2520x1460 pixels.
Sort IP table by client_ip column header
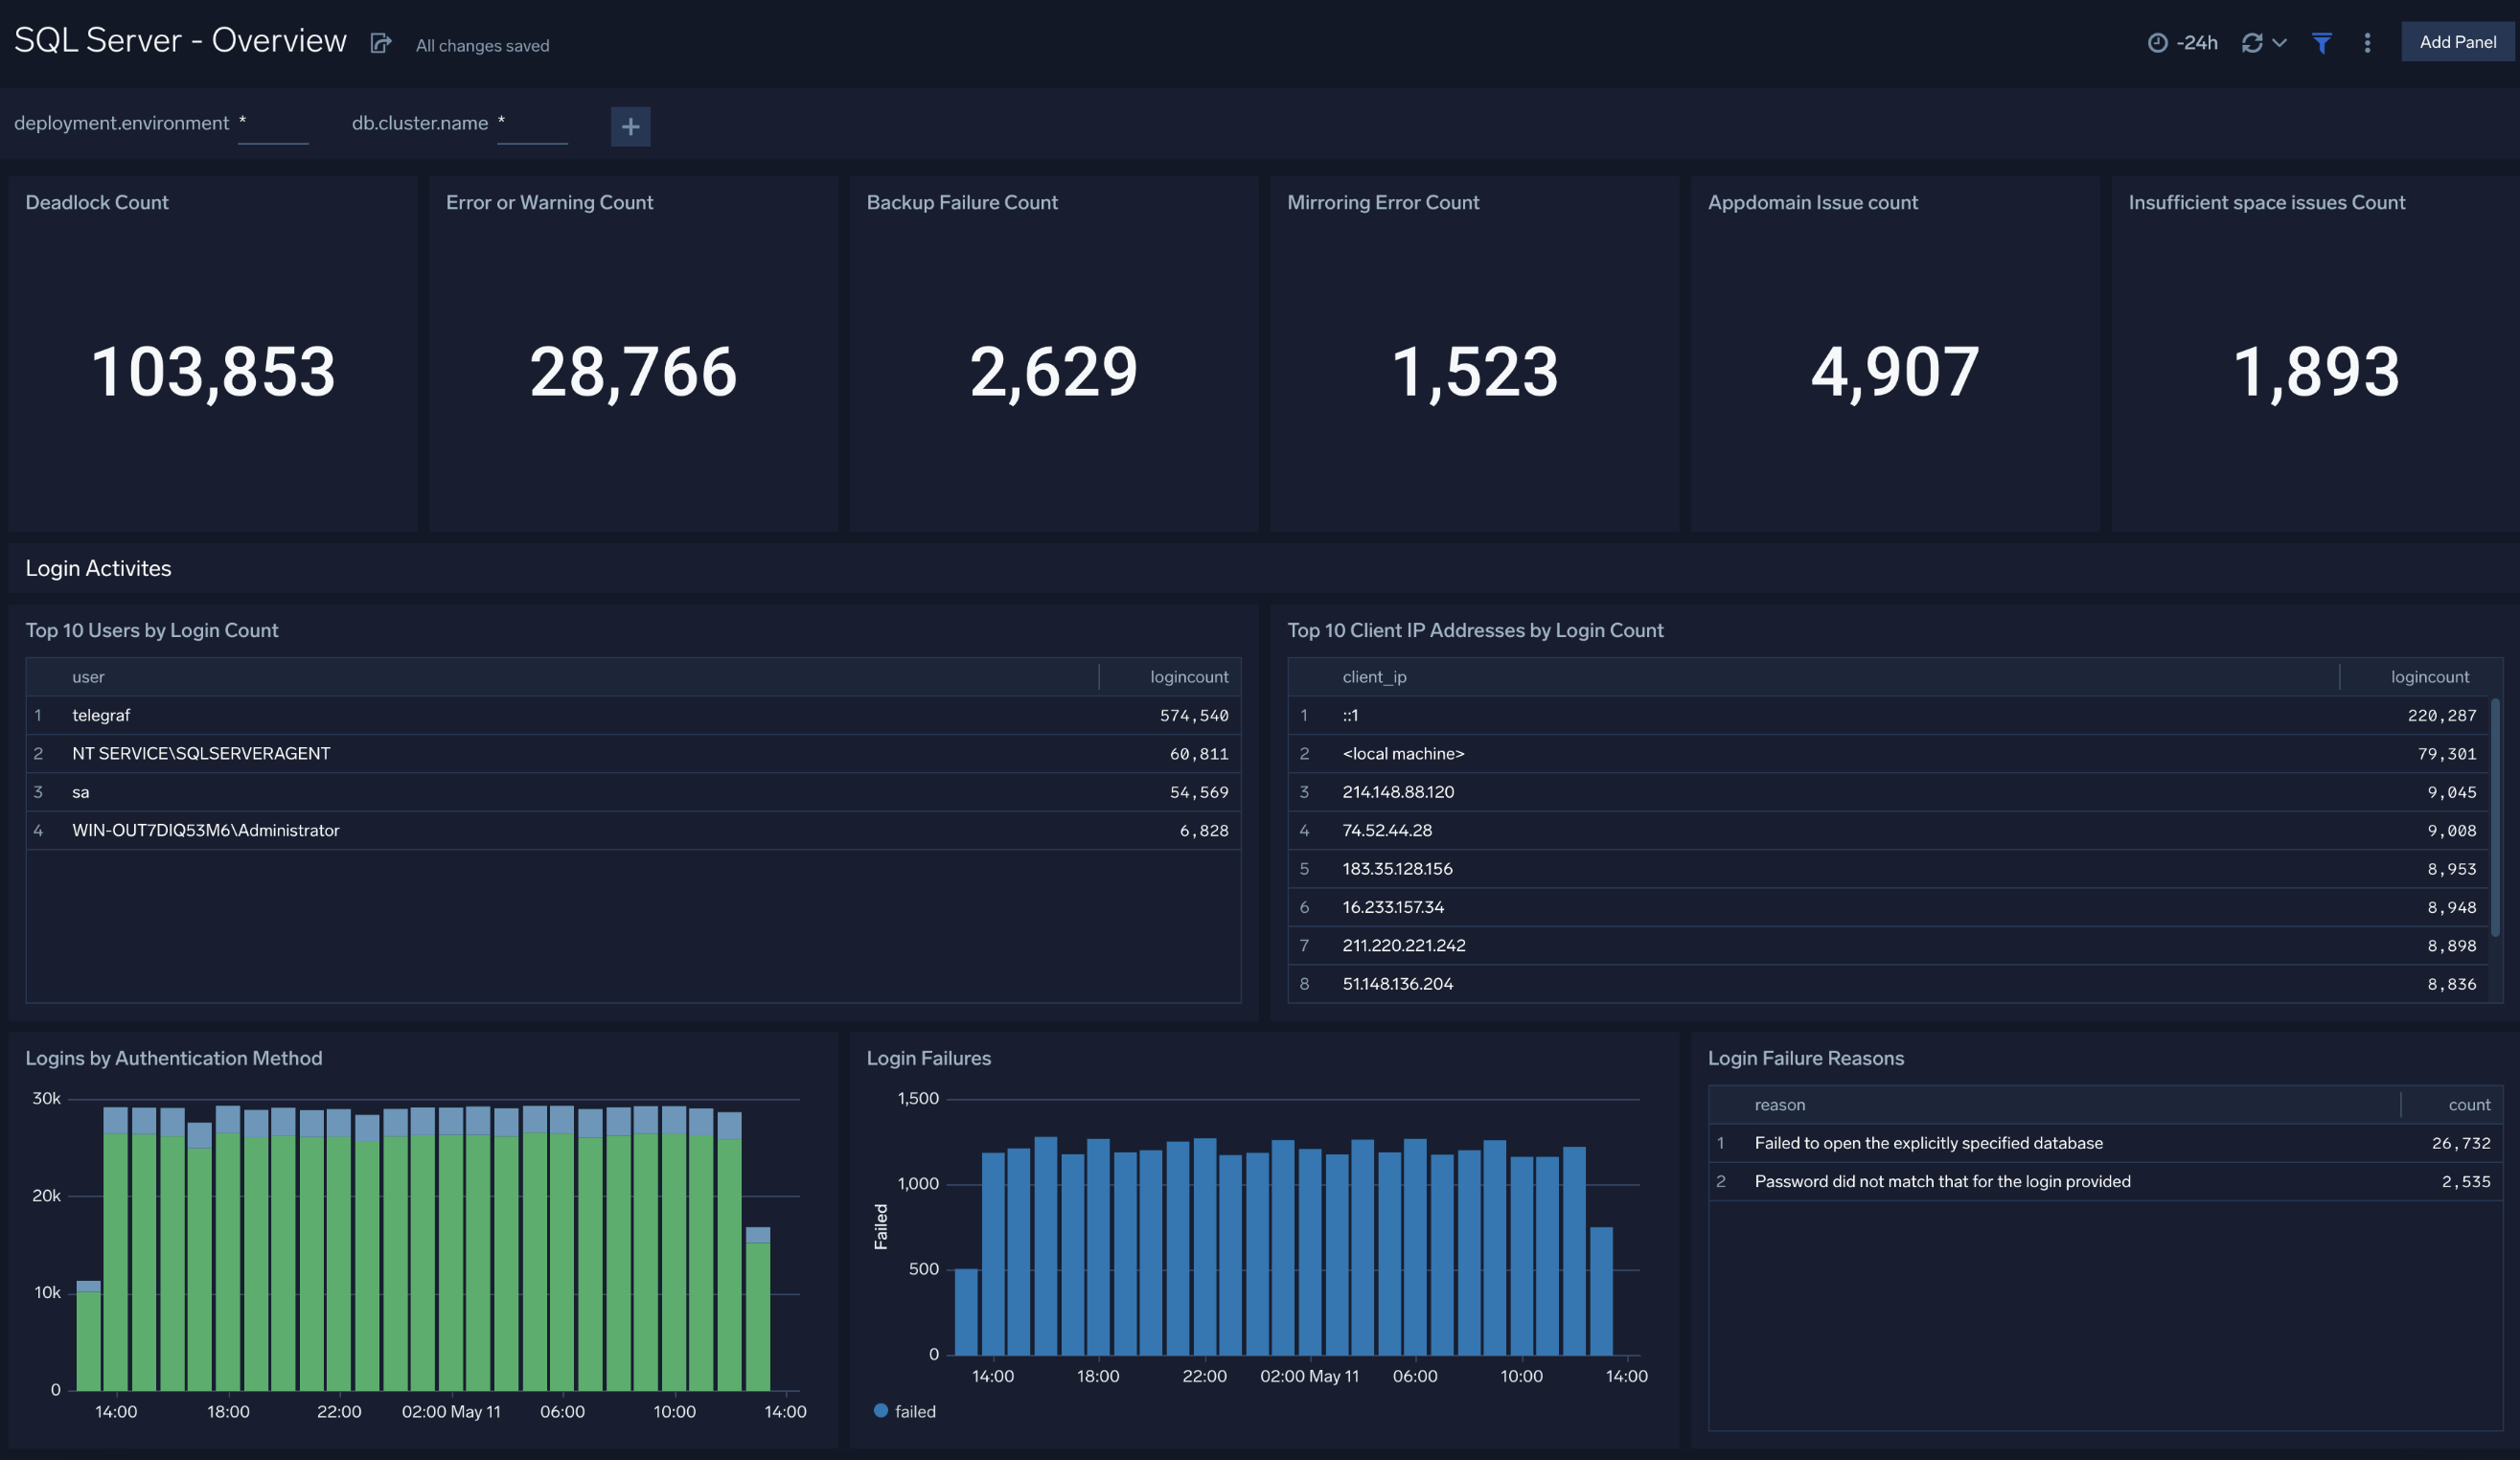(1374, 677)
